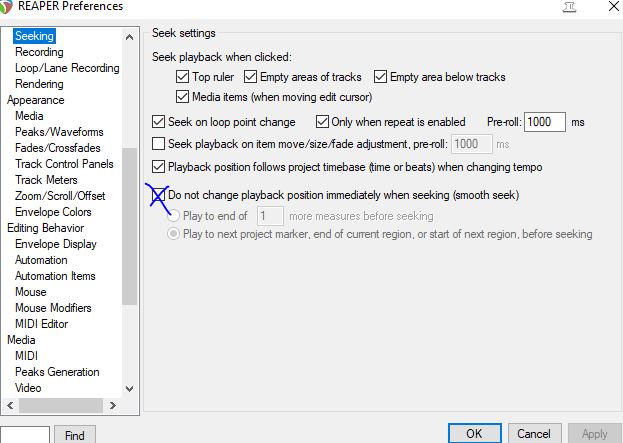Select the Editing Behavior category
Viewport: 623px width, 443px height.
(x=46, y=228)
